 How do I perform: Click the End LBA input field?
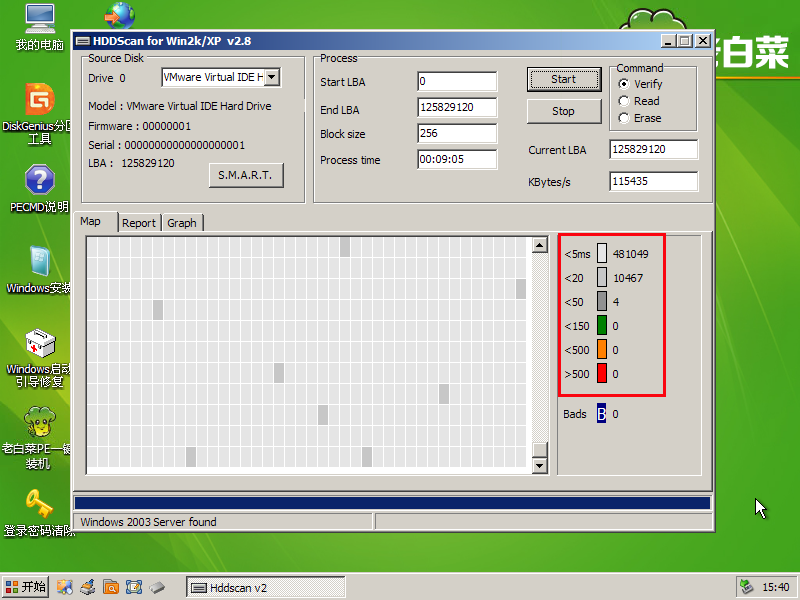pyautogui.click(x=457, y=107)
